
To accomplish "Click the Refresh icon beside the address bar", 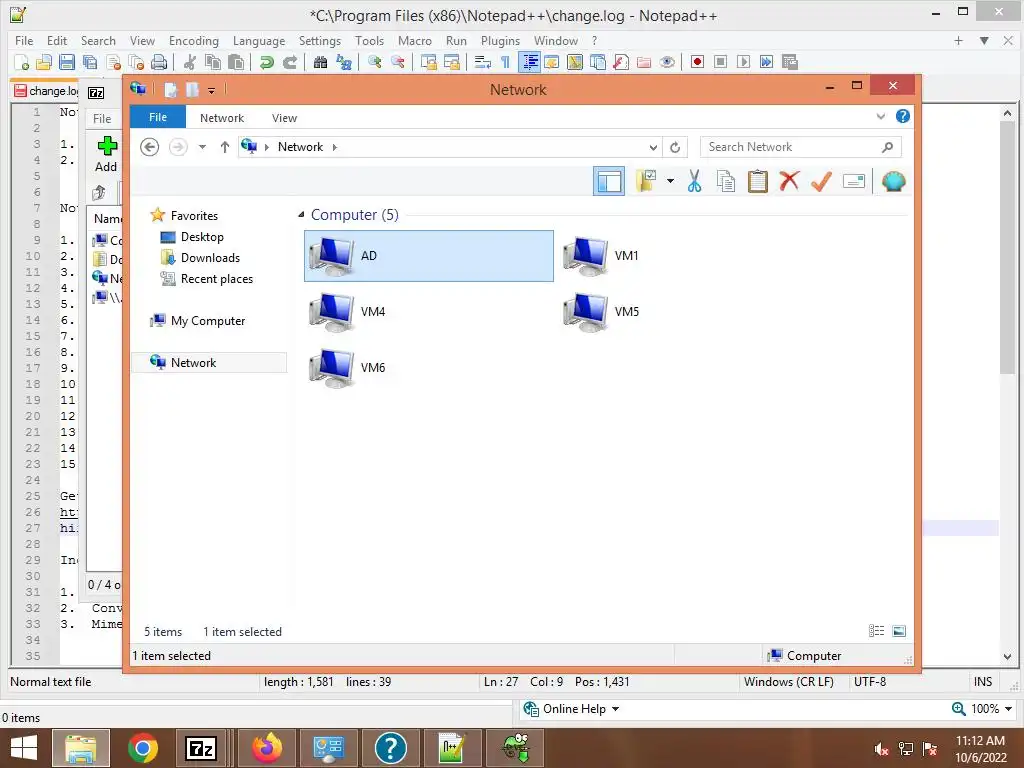I will (x=675, y=147).
